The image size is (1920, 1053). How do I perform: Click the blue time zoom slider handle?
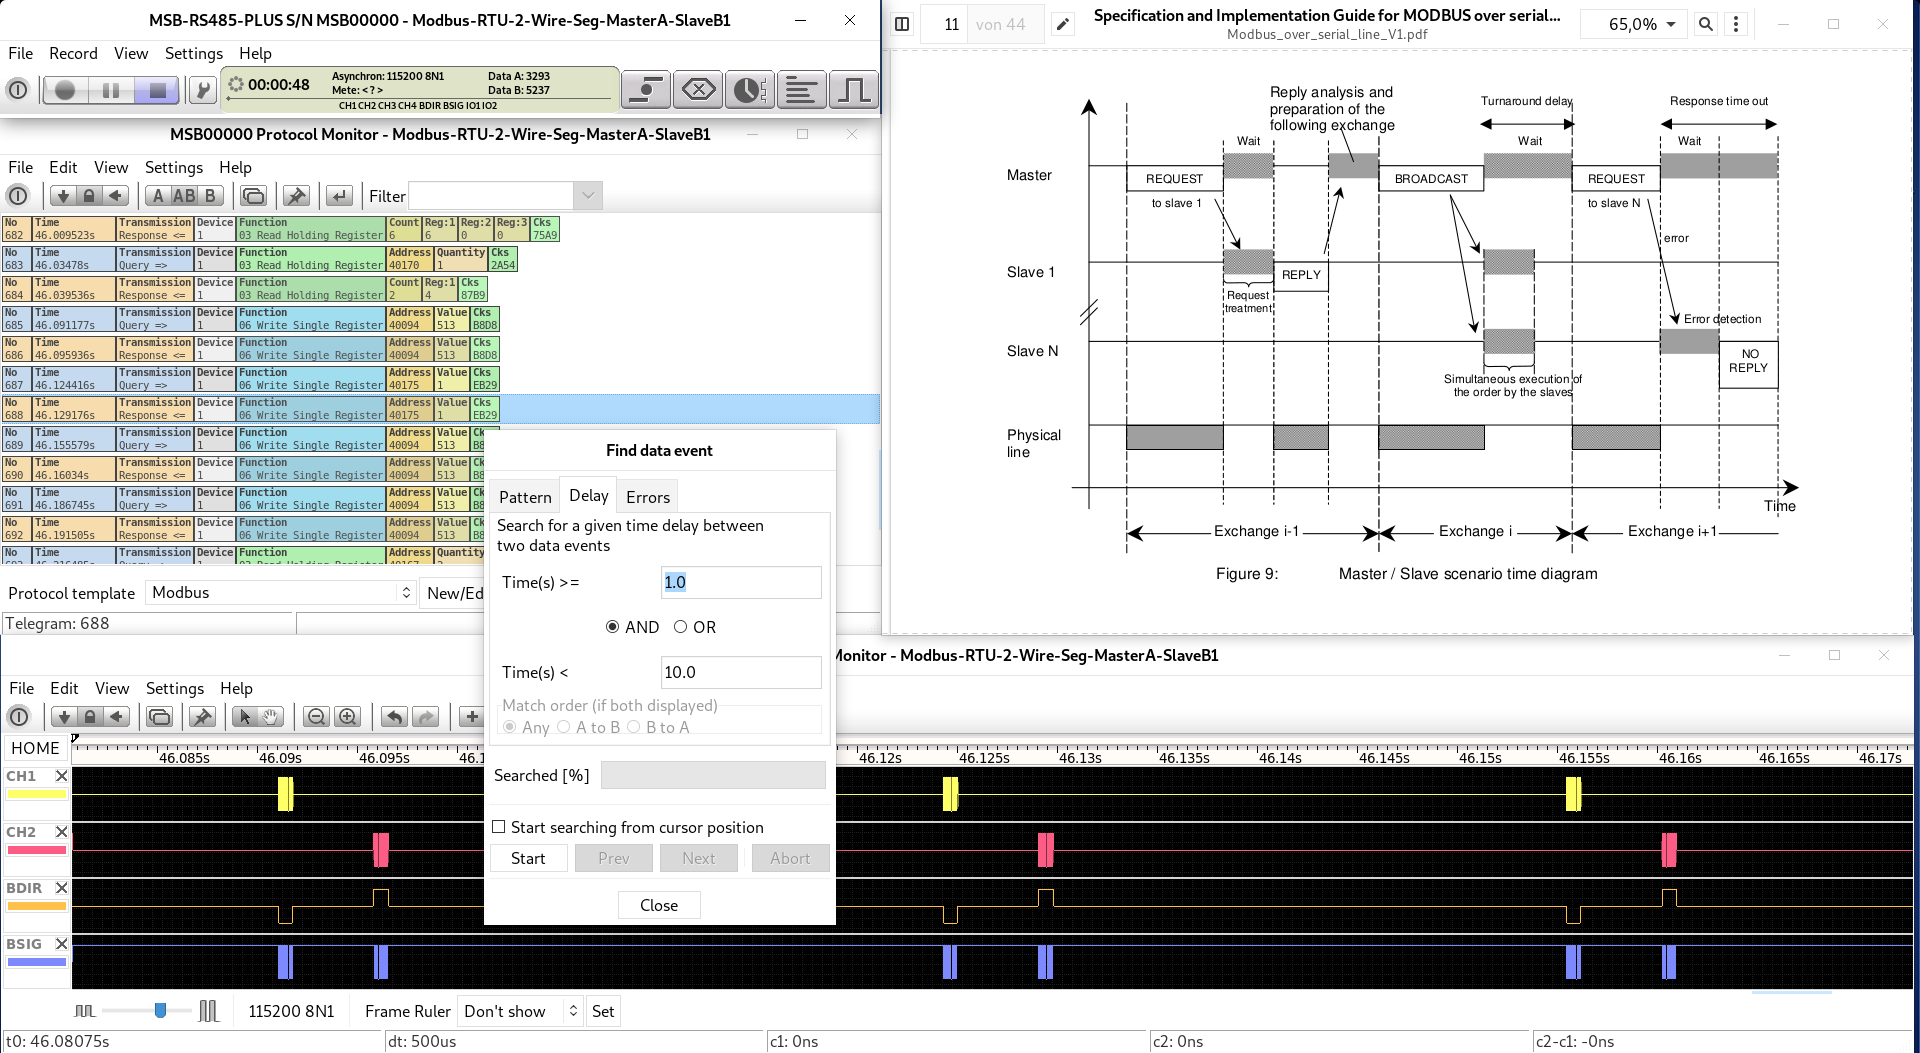coord(160,1011)
